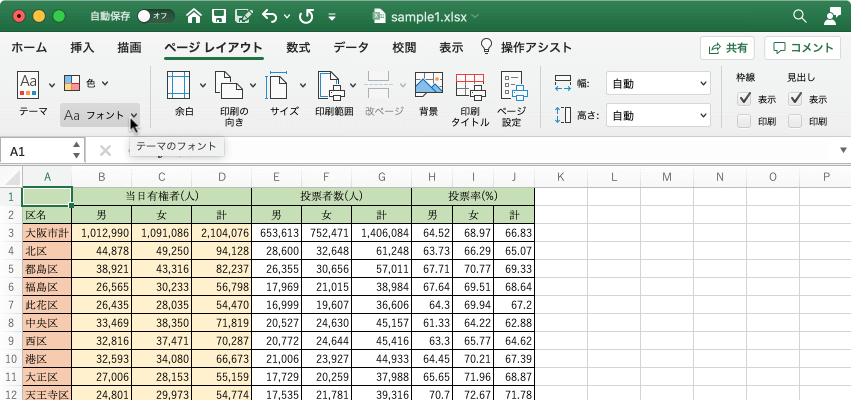Click the formula bar cancel X button
851x400 pixels.
point(105,151)
